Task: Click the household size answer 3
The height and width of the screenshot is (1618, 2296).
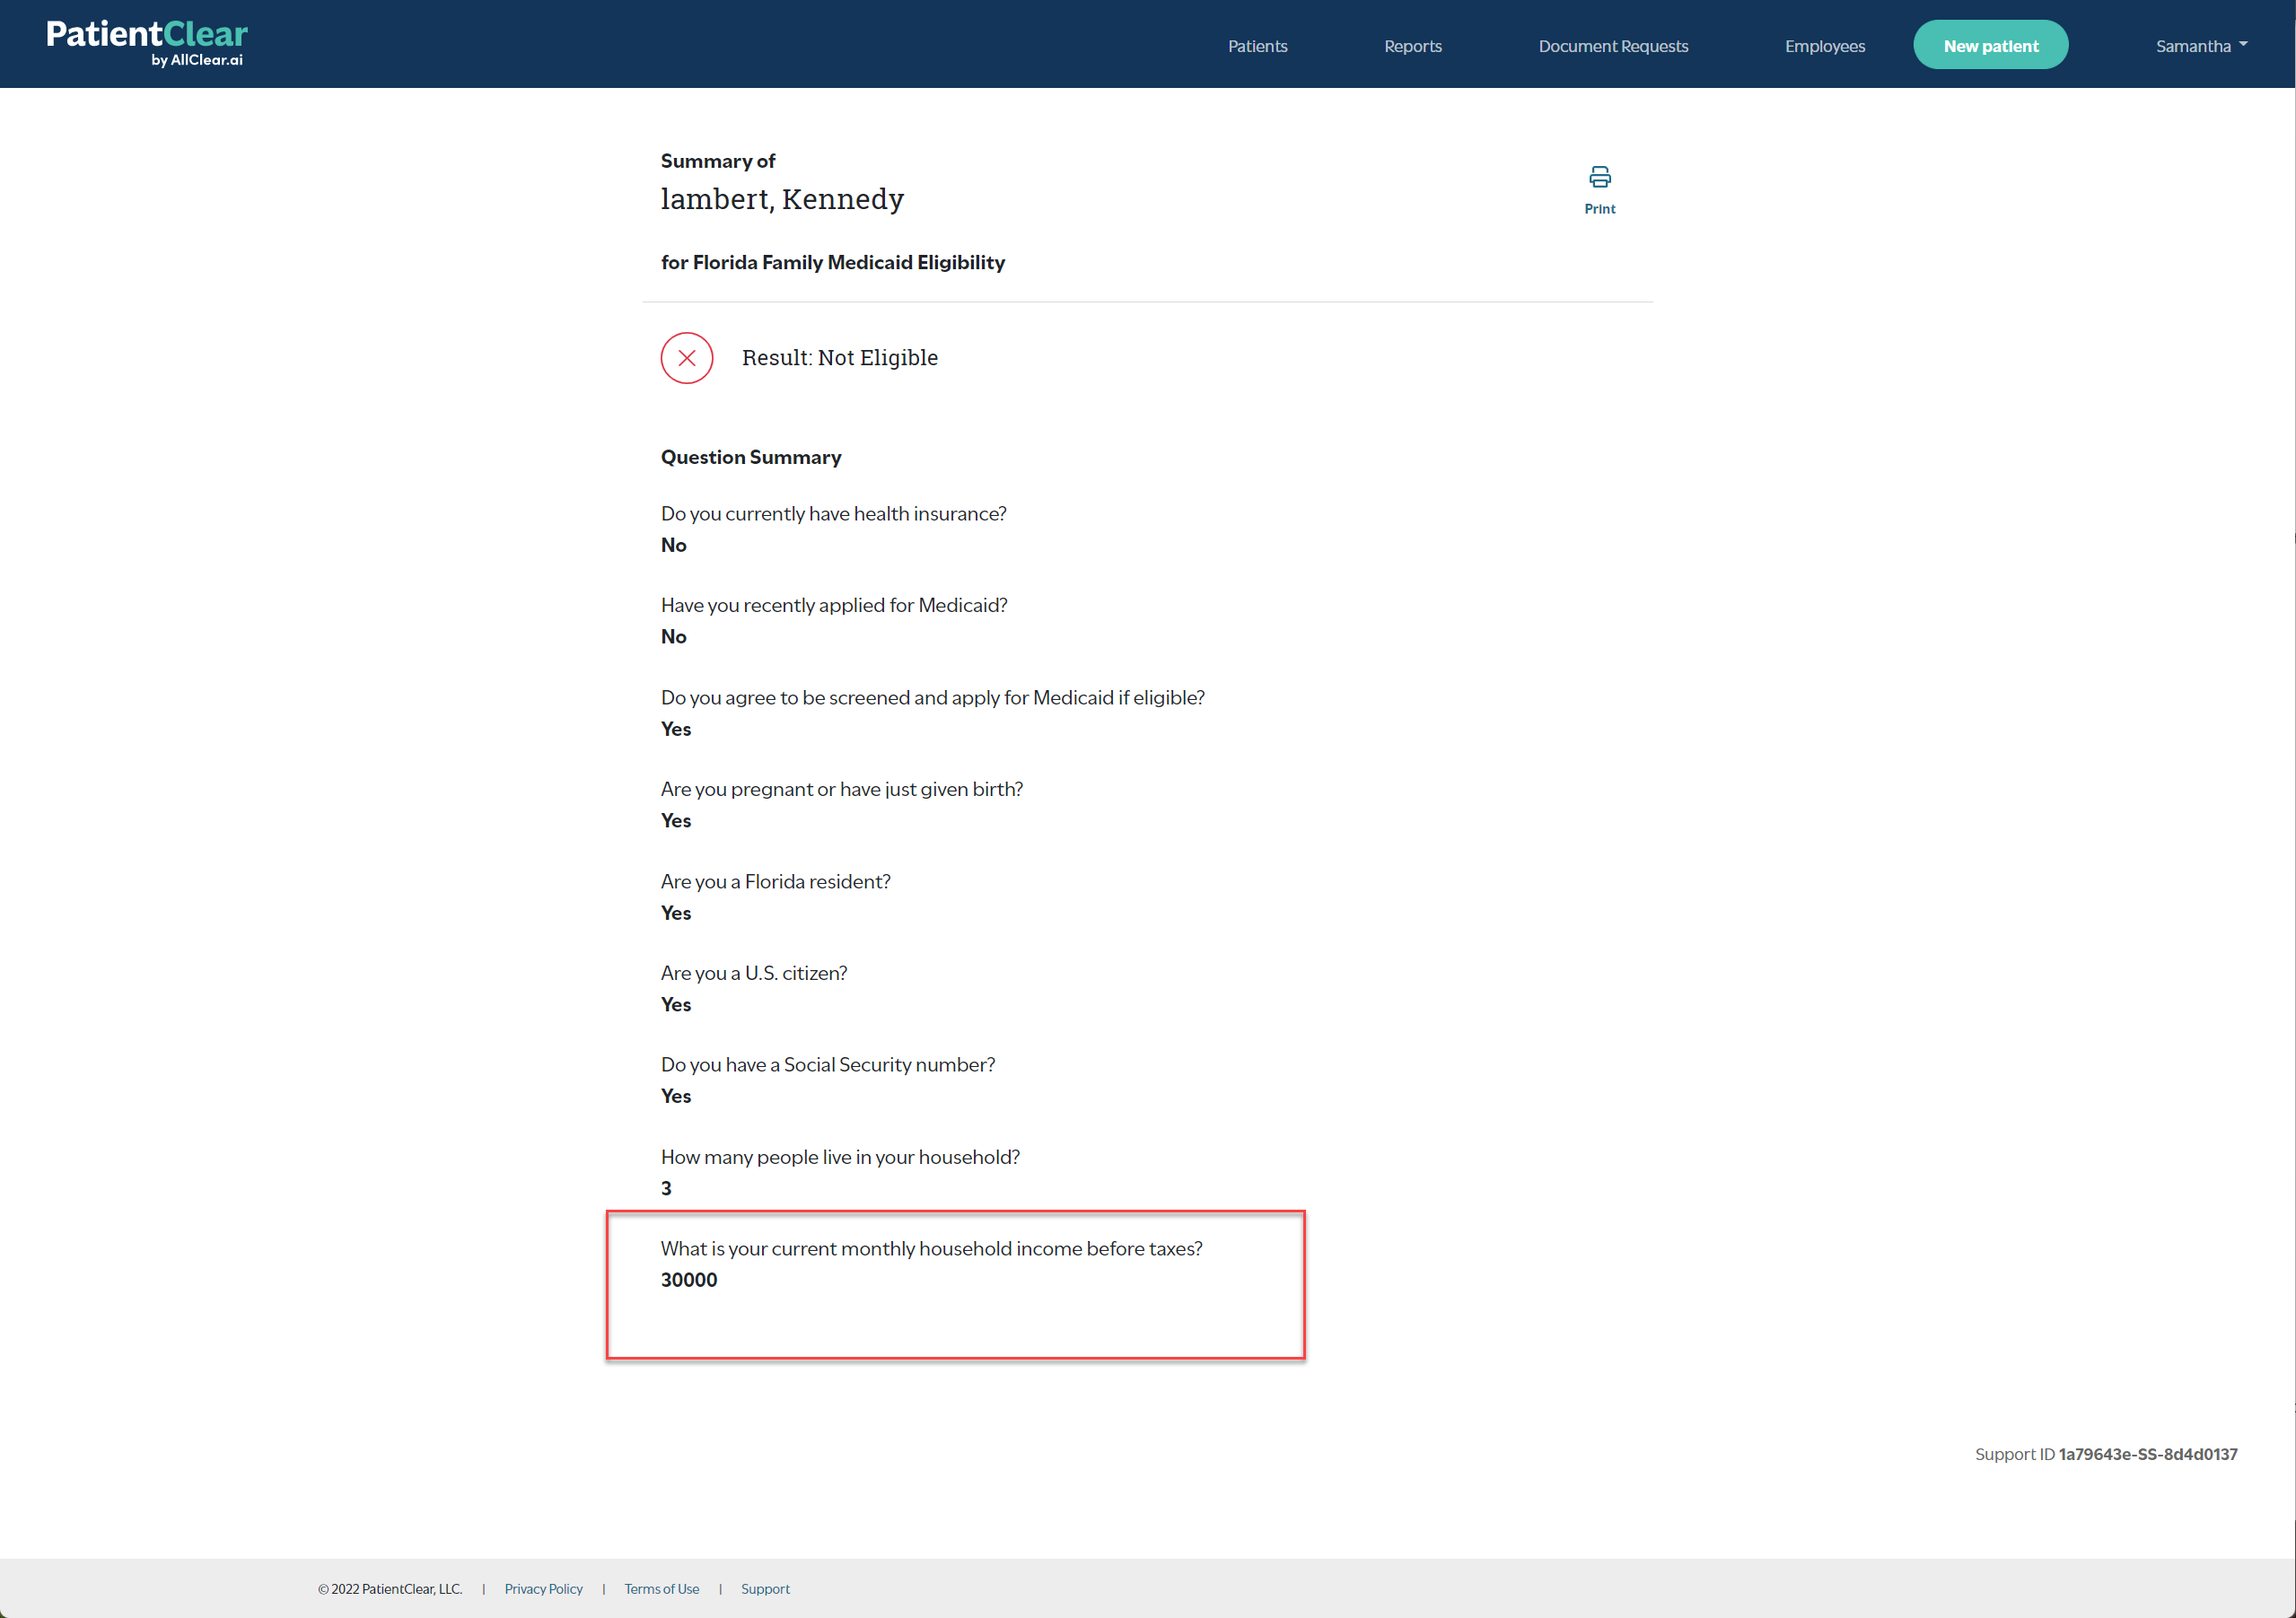Action: 666,1188
